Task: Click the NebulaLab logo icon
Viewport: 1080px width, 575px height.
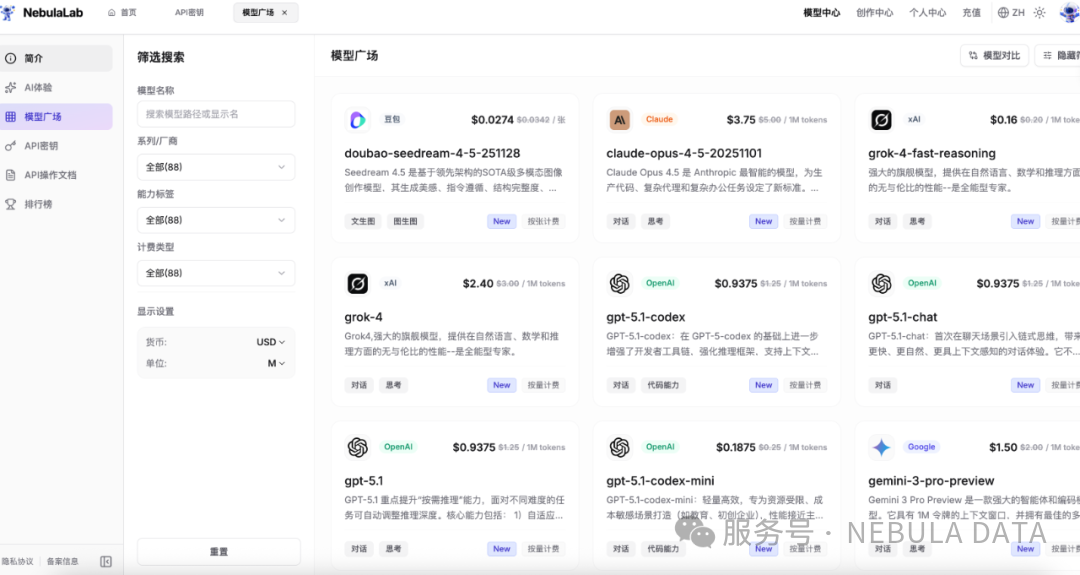Action: pos(8,12)
